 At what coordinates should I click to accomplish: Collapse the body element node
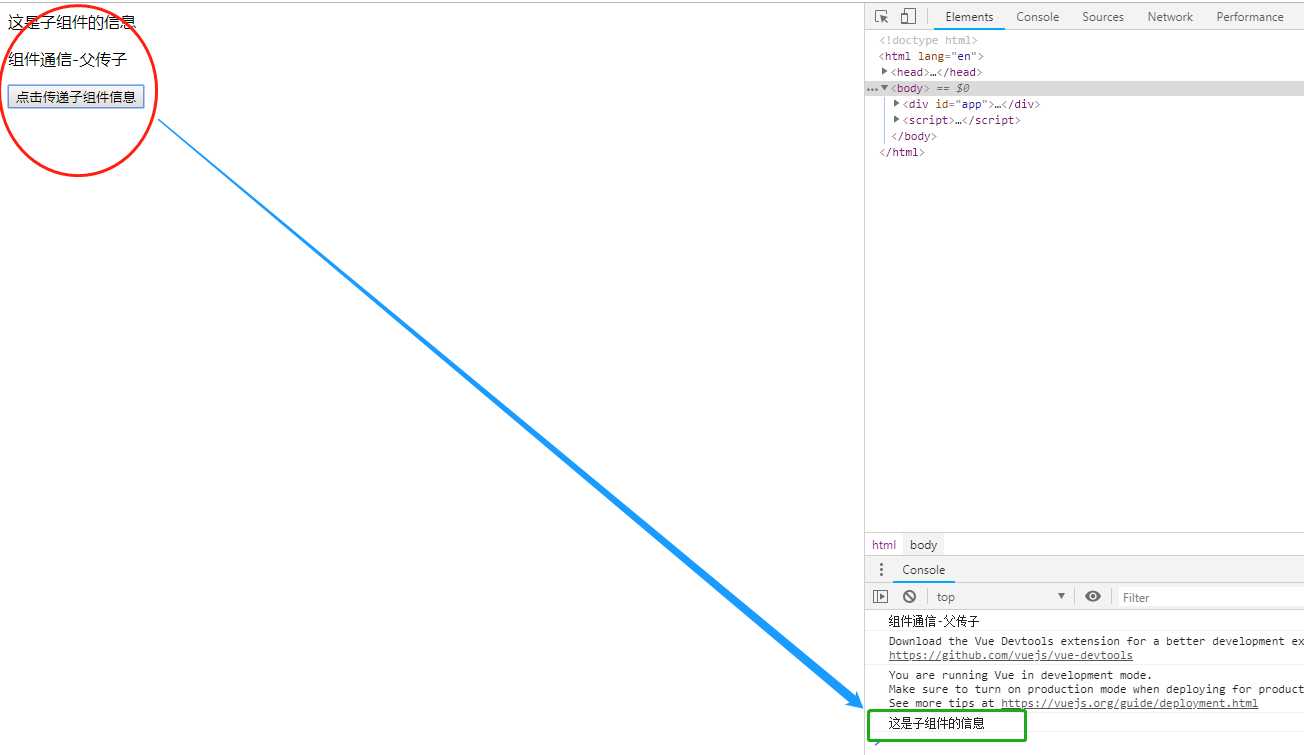tap(884, 88)
